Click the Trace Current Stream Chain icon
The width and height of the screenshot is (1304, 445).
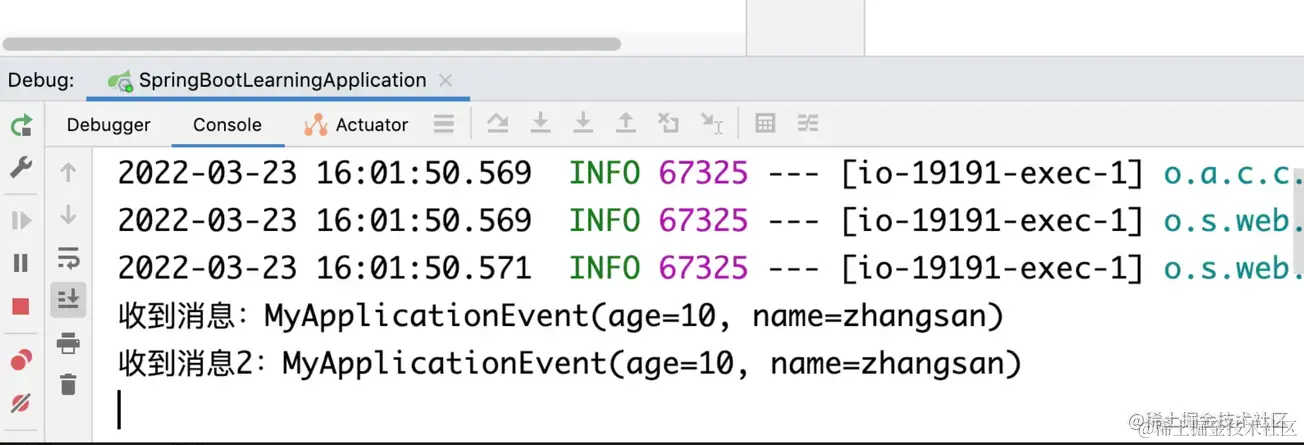[808, 124]
